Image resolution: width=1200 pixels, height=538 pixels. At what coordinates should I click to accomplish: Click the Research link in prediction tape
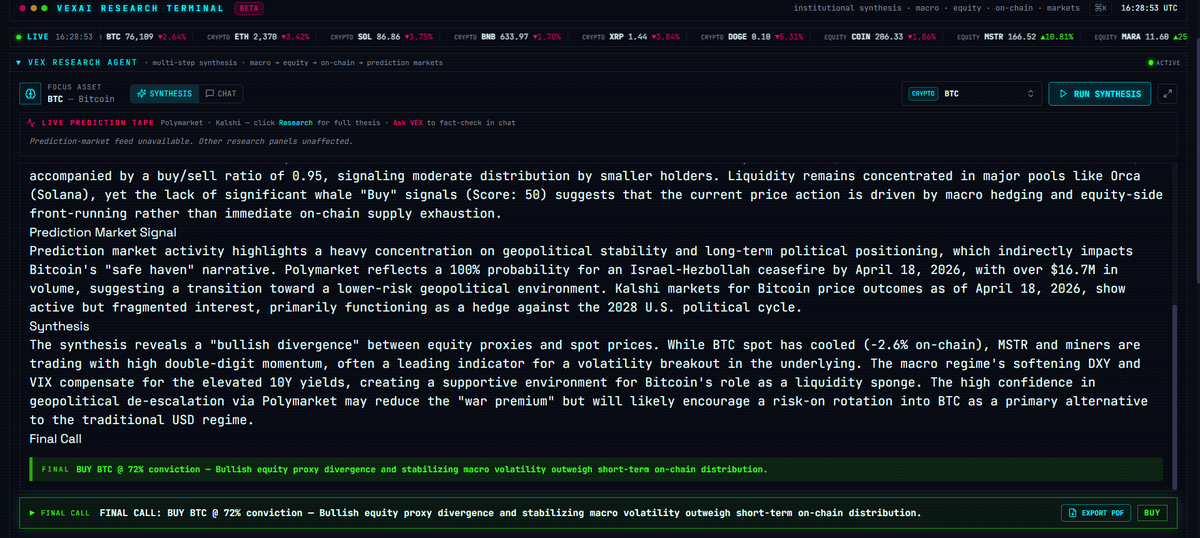(295, 122)
